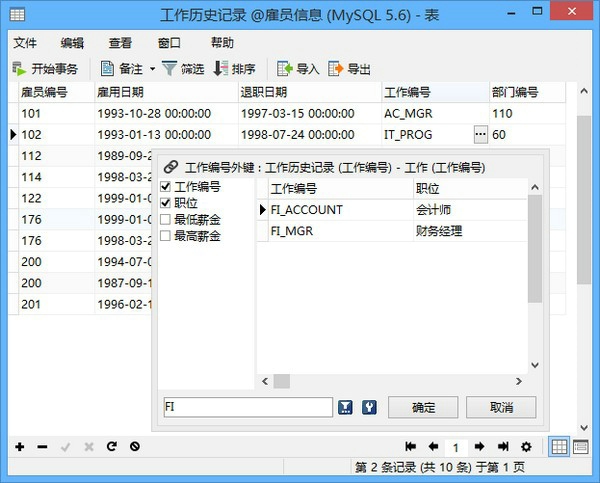The width and height of the screenshot is (600, 483).
Task: Open the 查看 menu
Action: [x=120, y=43]
